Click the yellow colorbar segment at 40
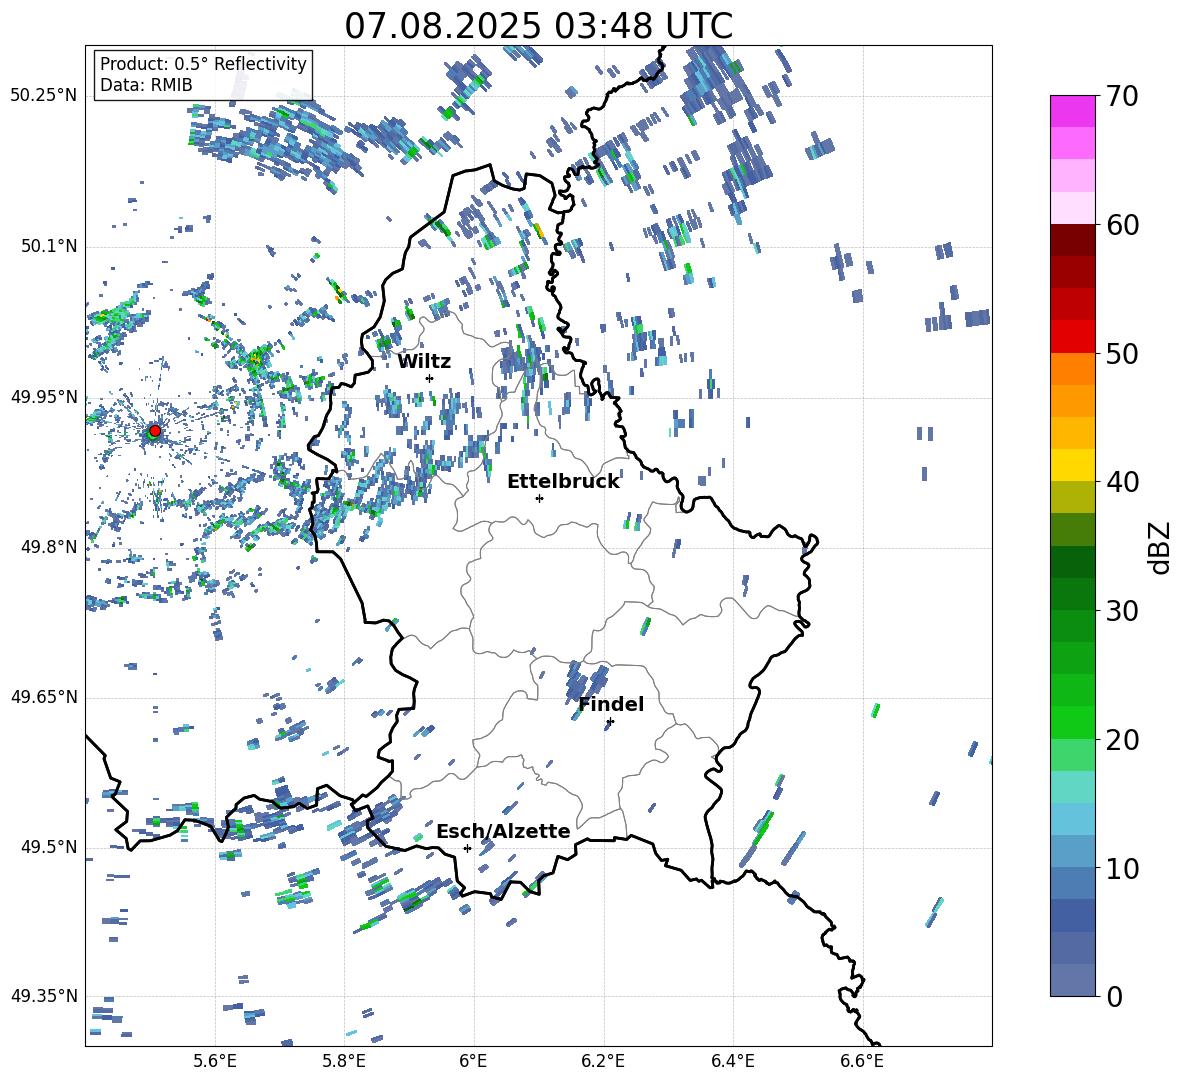Viewport: 1184px width, 1081px height. click(1072, 464)
